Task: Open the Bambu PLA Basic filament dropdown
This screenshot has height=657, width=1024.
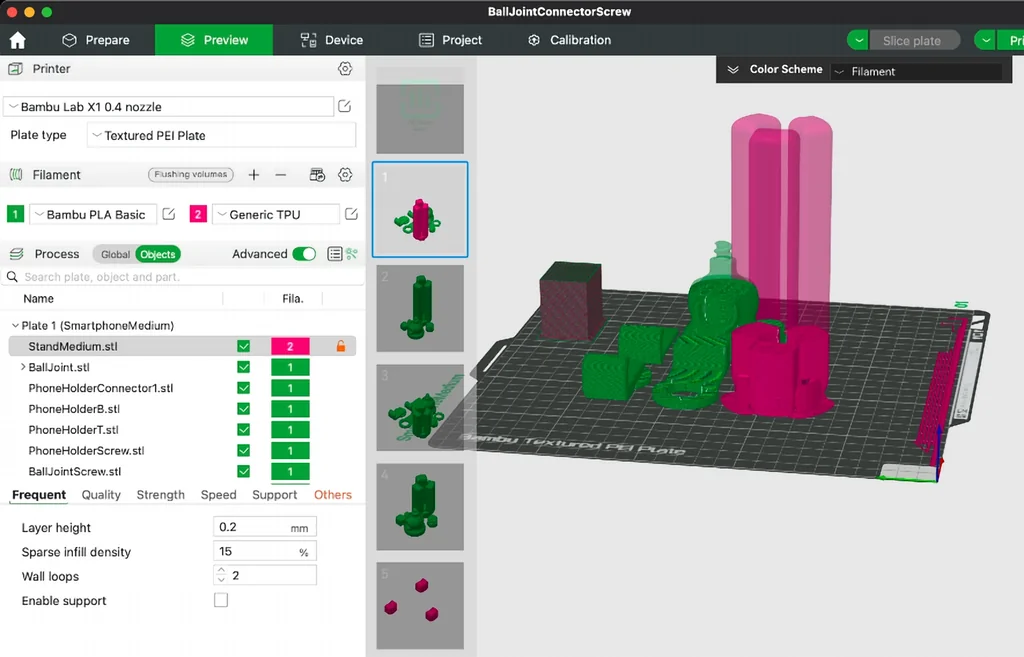Action: [93, 214]
